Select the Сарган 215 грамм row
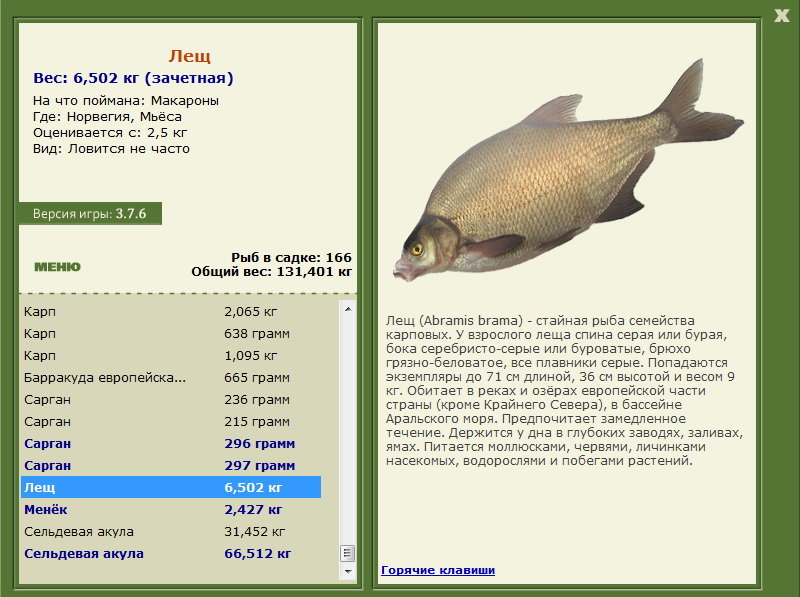Viewport: 800px width, 597px height. coord(171,421)
